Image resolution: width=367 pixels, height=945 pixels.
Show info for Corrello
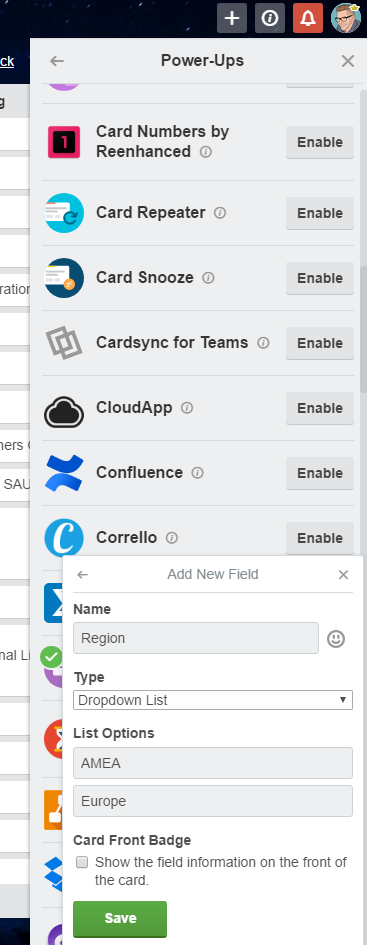[172, 538]
